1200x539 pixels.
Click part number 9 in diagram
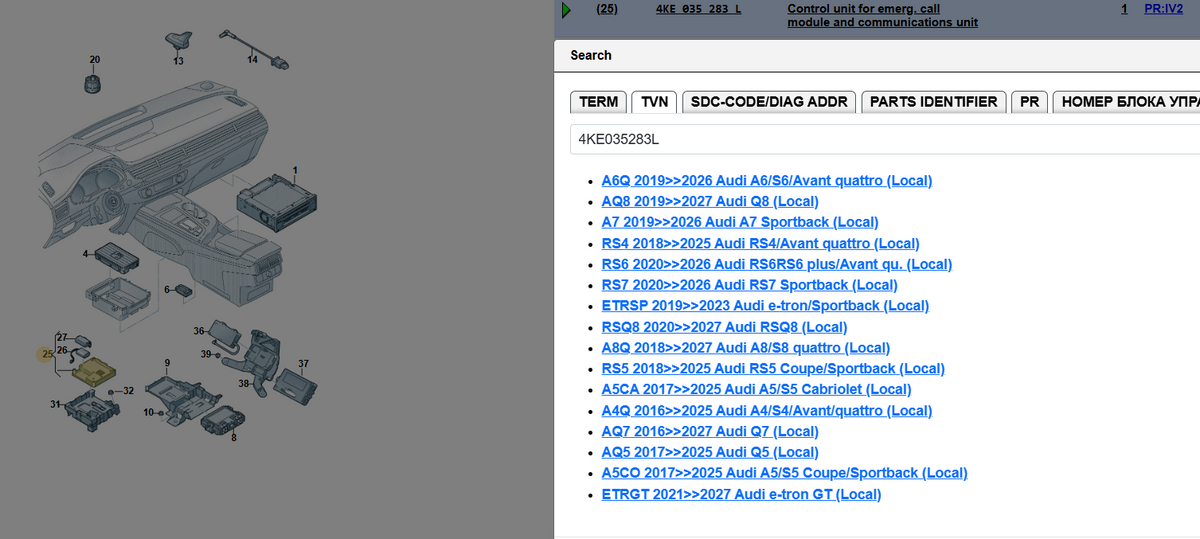click(x=167, y=362)
